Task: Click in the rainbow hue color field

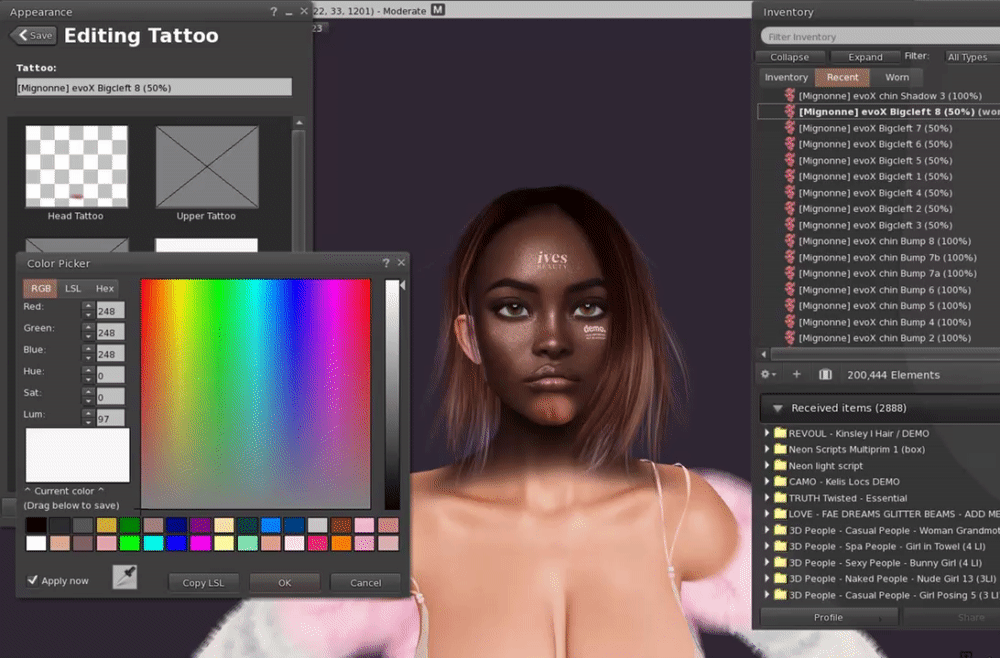Action: 255,393
